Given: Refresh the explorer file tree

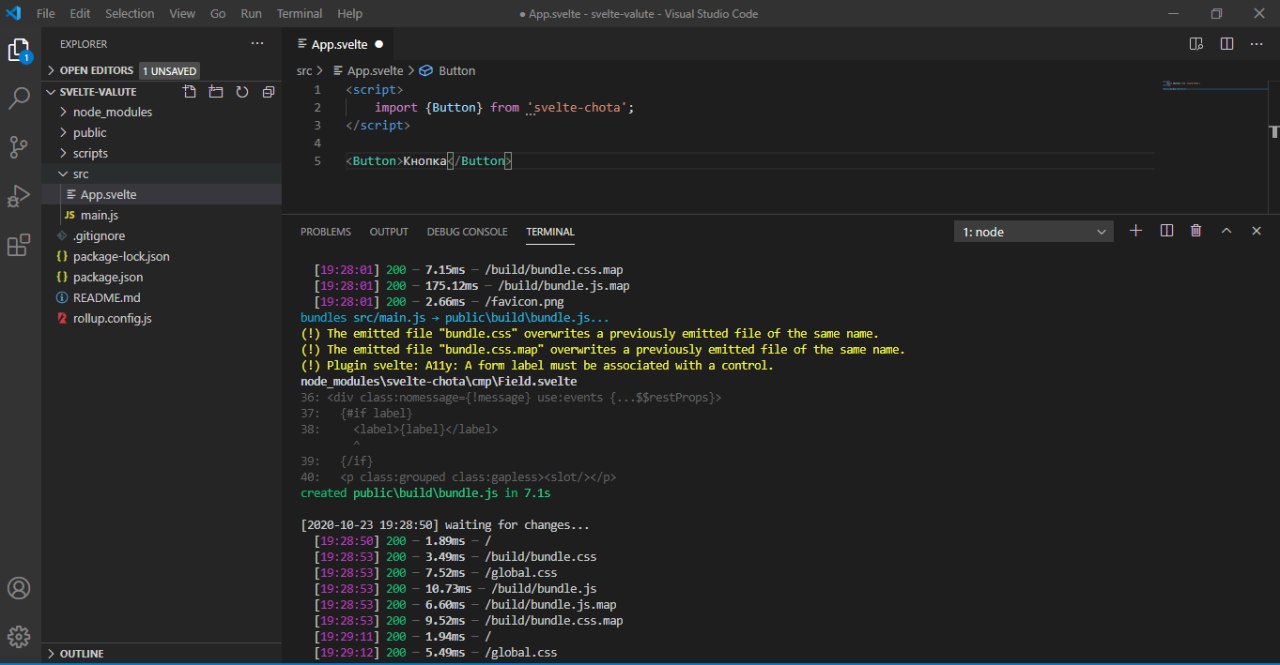Looking at the screenshot, I should click(242, 92).
